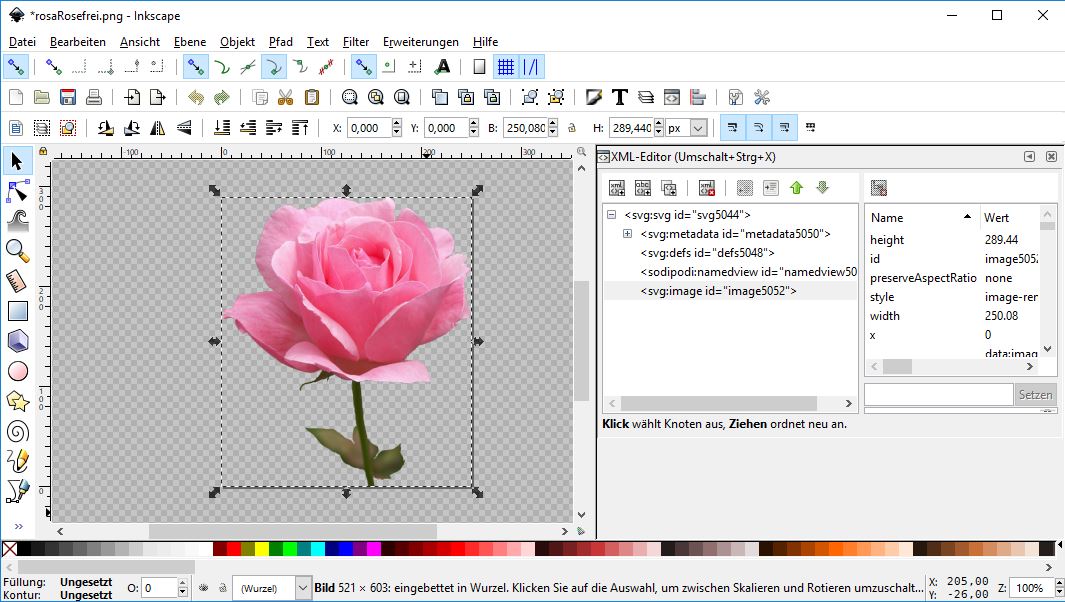This screenshot has width=1065, height=602.
Task: Click the Save document floppy icon
Action: [68, 97]
